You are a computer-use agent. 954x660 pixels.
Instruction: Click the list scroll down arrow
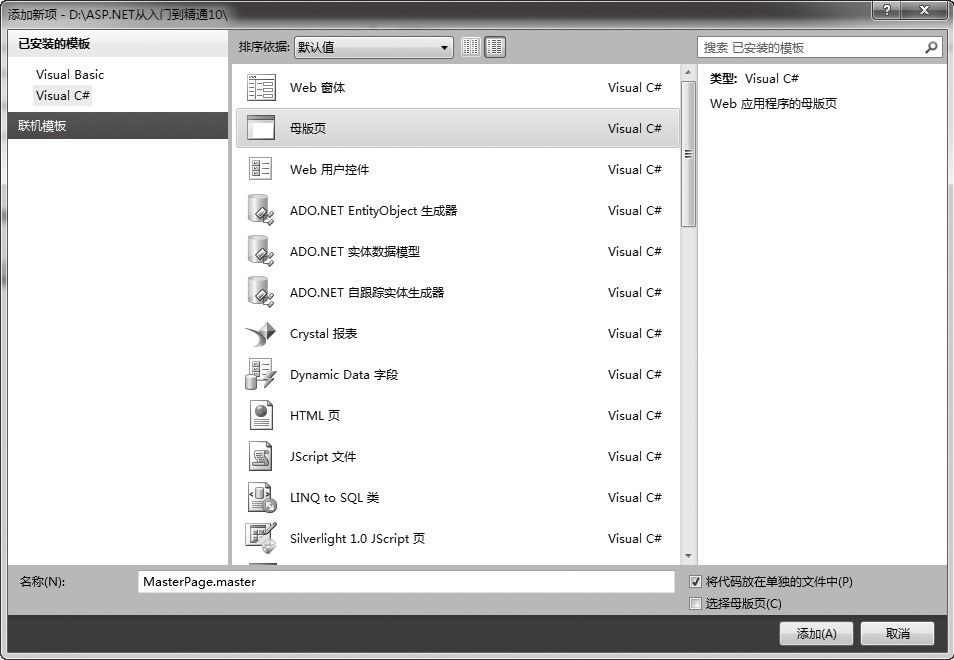pyautogui.click(x=688, y=555)
